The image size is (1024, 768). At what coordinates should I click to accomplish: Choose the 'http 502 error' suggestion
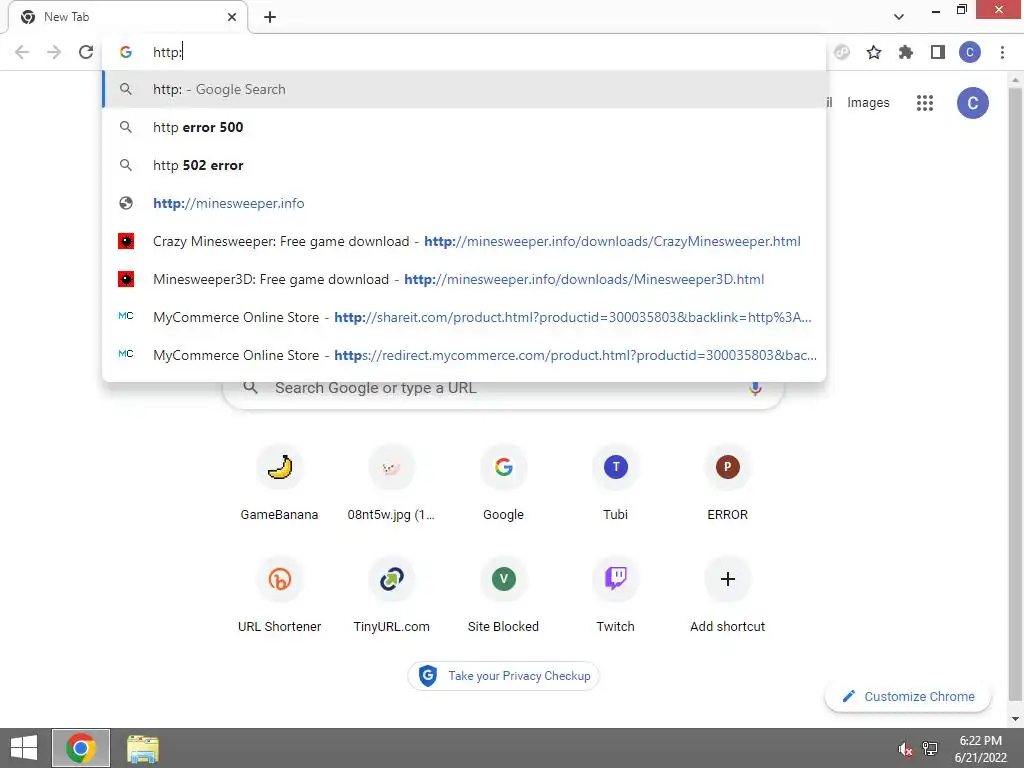(464, 165)
